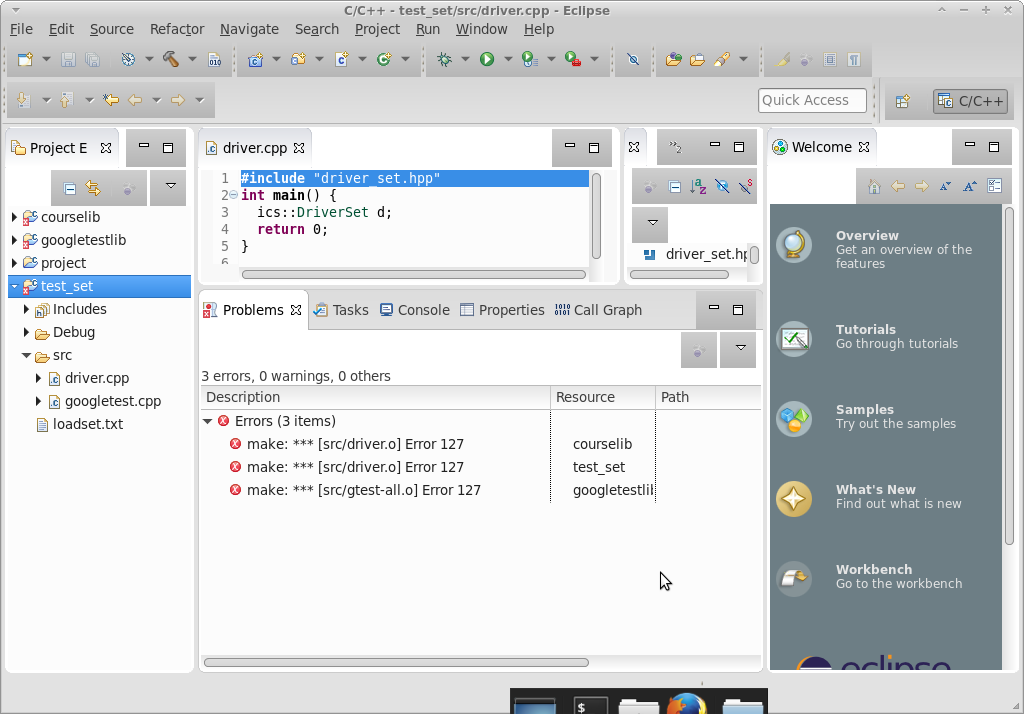Click the Last Edit Location arrow icon
Screen dimensions: 1024x714
(111, 100)
